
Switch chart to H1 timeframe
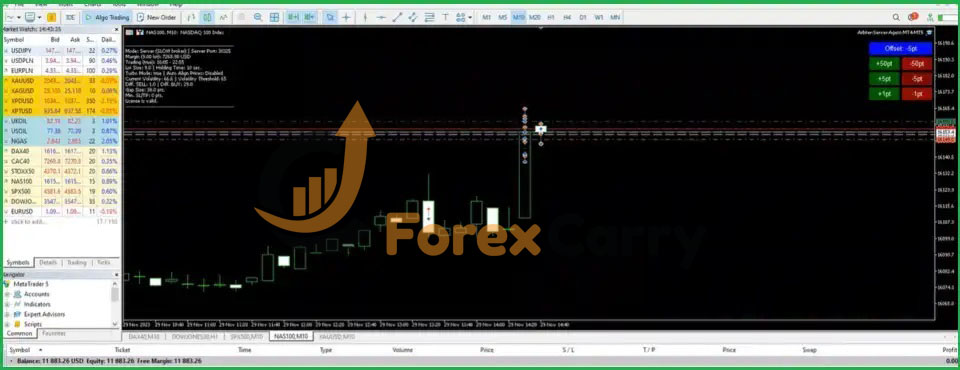pos(550,17)
